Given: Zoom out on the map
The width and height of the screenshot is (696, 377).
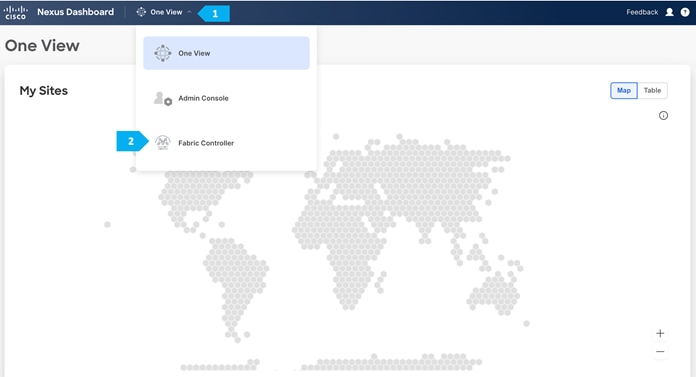Looking at the screenshot, I should click(660, 351).
